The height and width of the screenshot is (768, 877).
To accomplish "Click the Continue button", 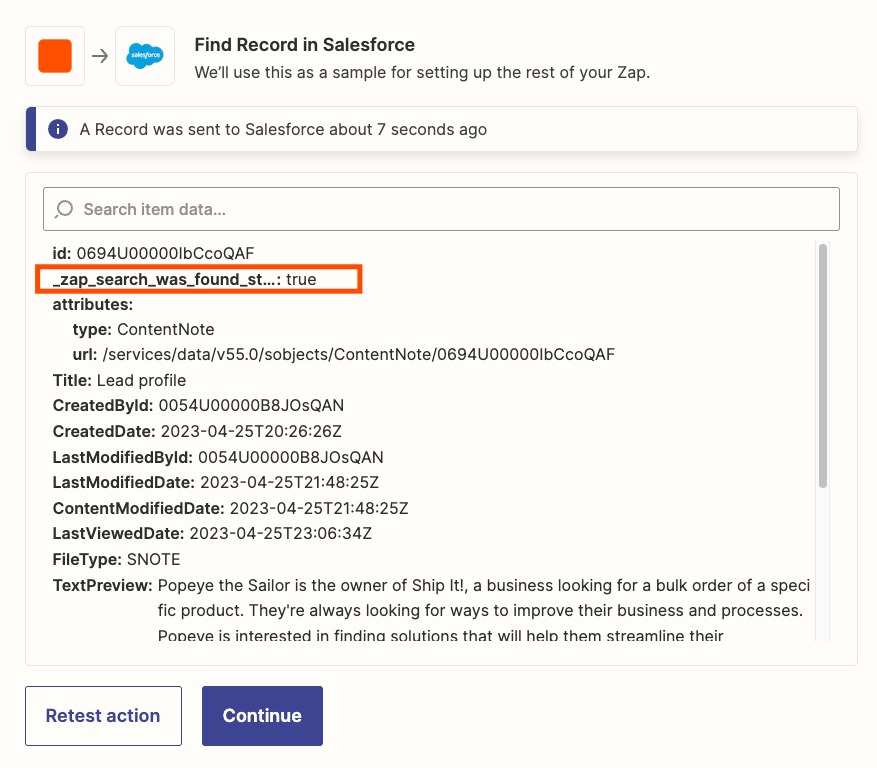I will pos(262,715).
